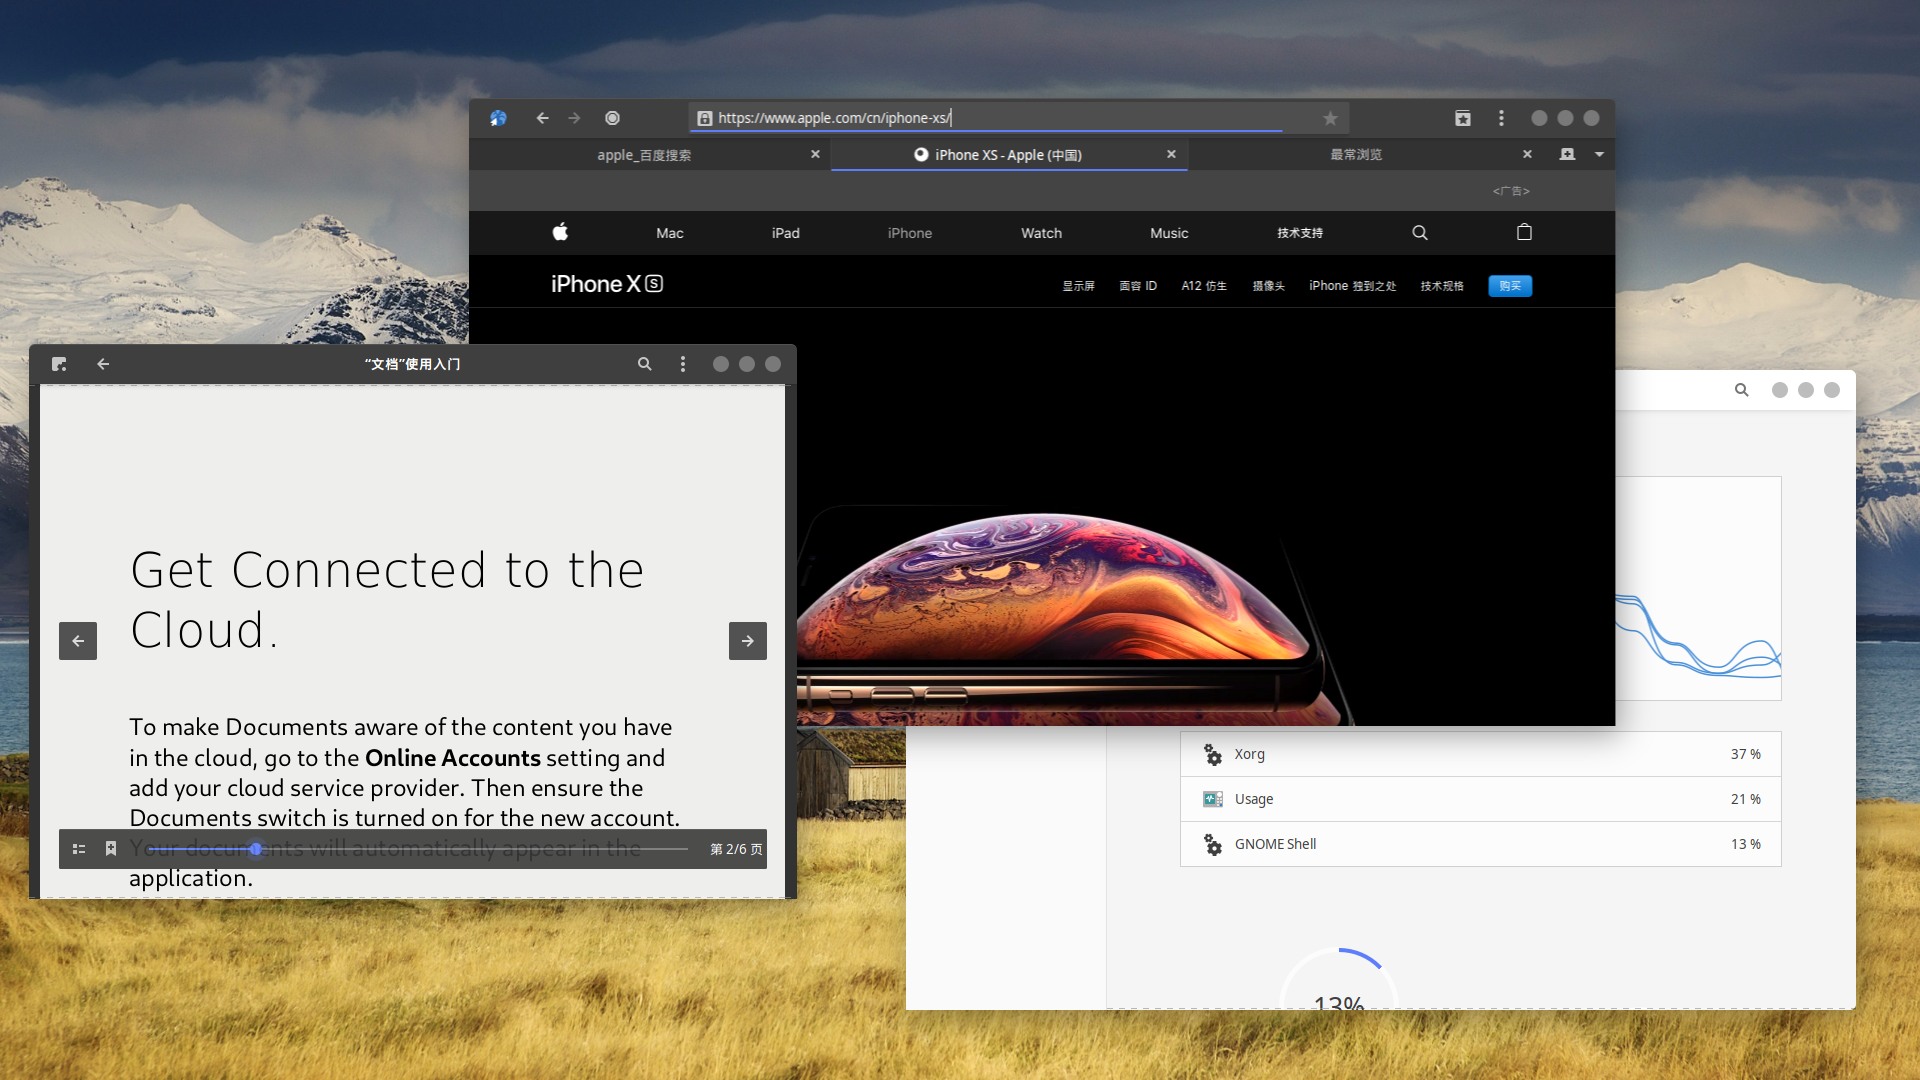Go to previous page in document preview
The image size is (1920, 1080).
[78, 641]
